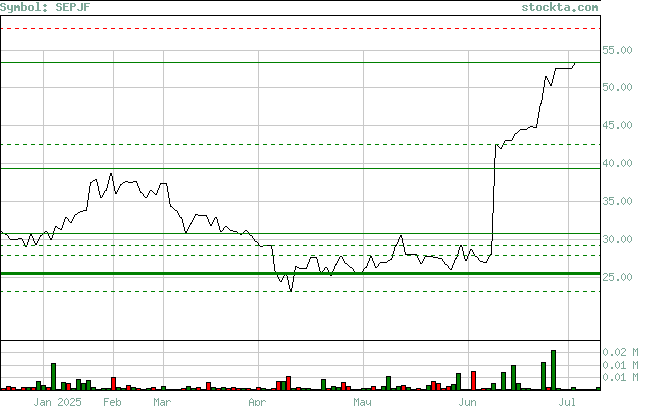Viewport: 655px width, 406px height.
Task: Click the 'Feb' date axis label
Action: coord(112,402)
